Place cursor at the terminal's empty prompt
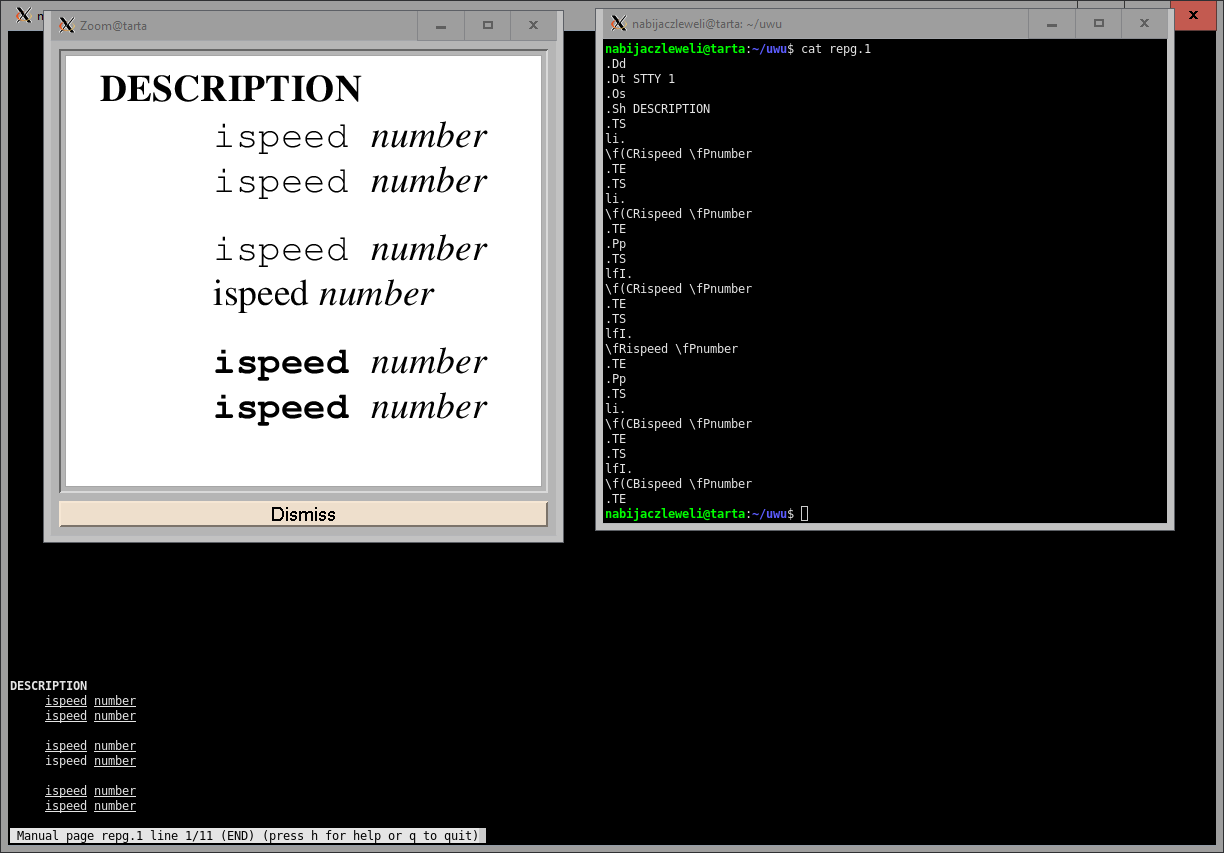This screenshot has height=853, width=1224. (804, 514)
